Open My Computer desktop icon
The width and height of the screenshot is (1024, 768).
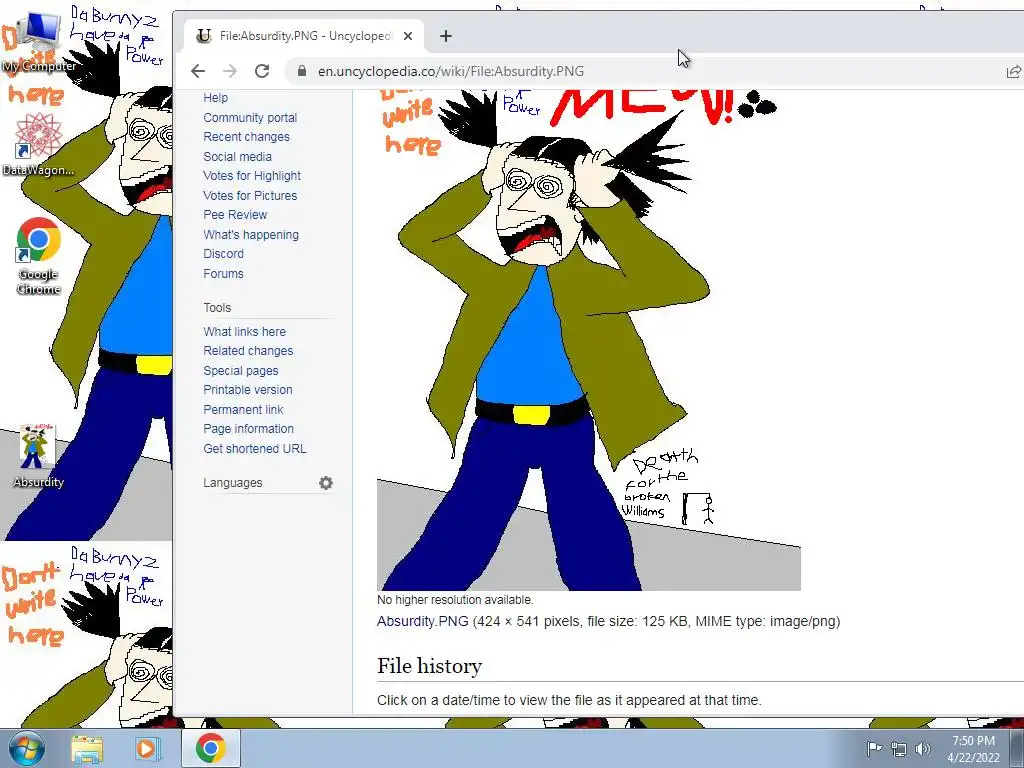(x=38, y=42)
